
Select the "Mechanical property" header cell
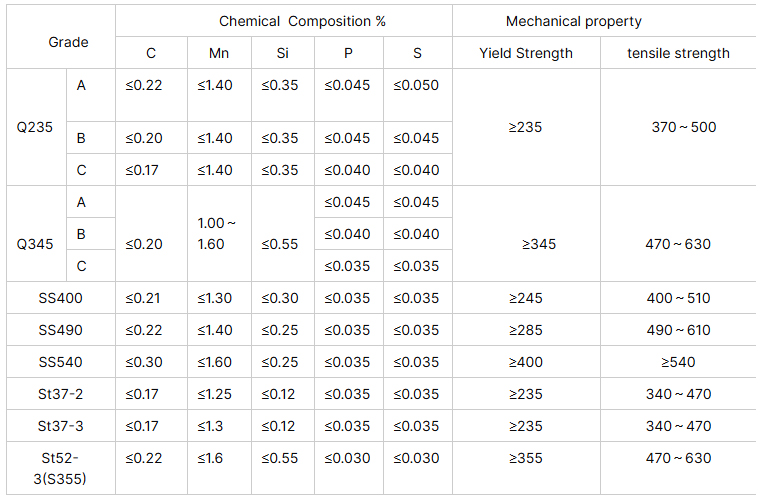[574, 21]
